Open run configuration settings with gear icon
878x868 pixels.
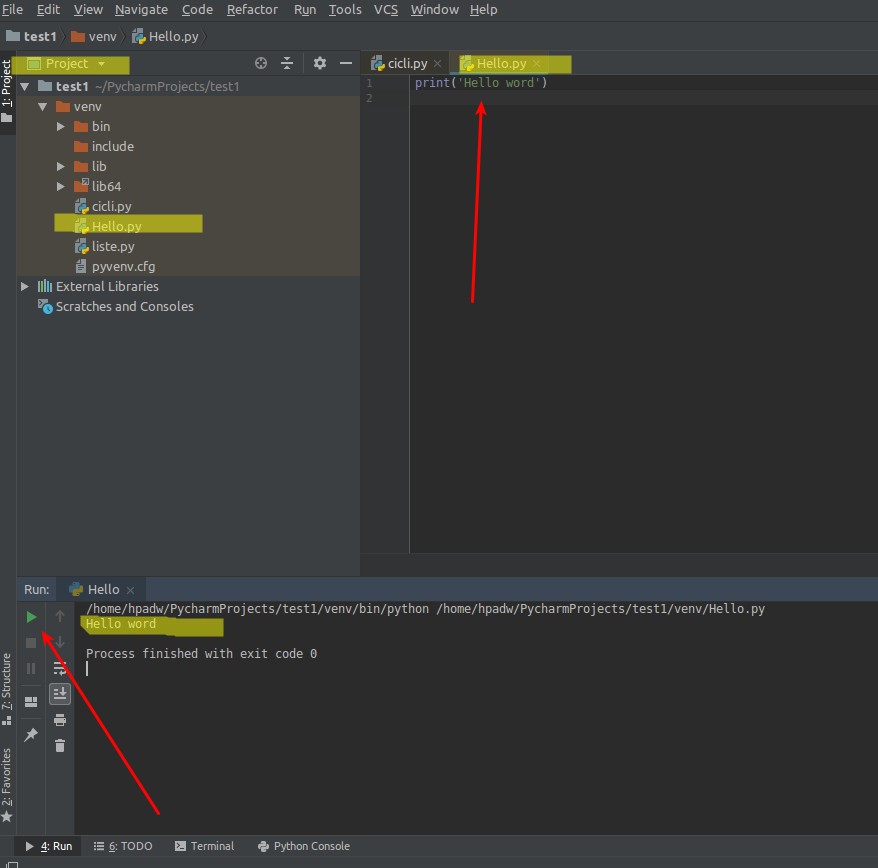(319, 63)
